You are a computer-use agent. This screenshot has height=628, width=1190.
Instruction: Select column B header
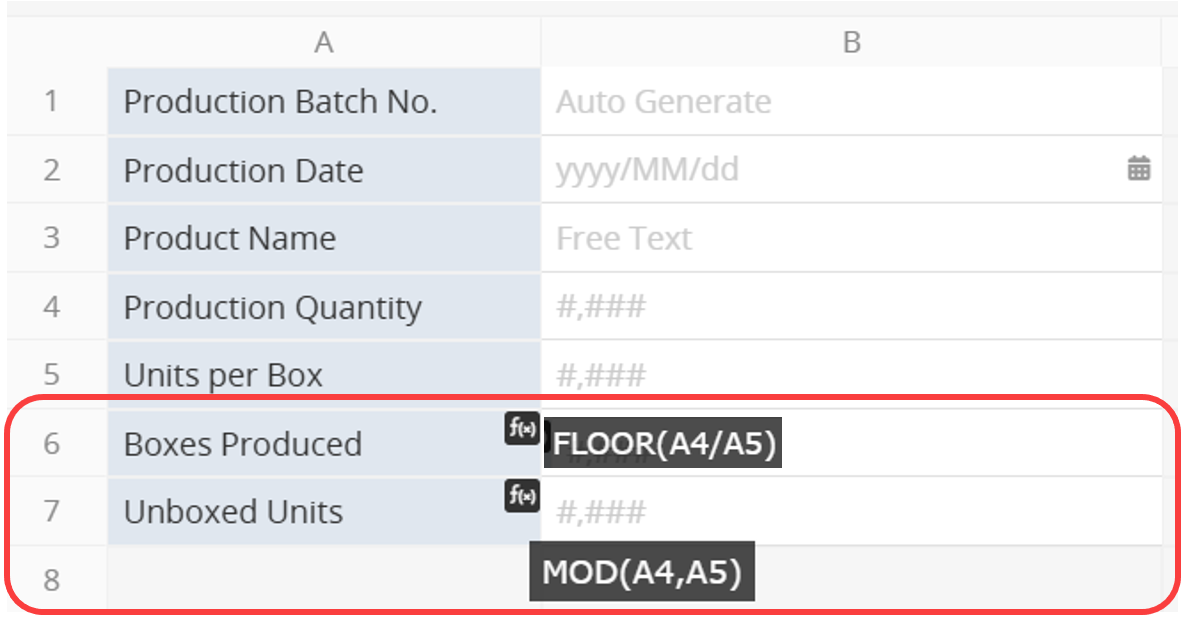pyautogui.click(x=851, y=42)
